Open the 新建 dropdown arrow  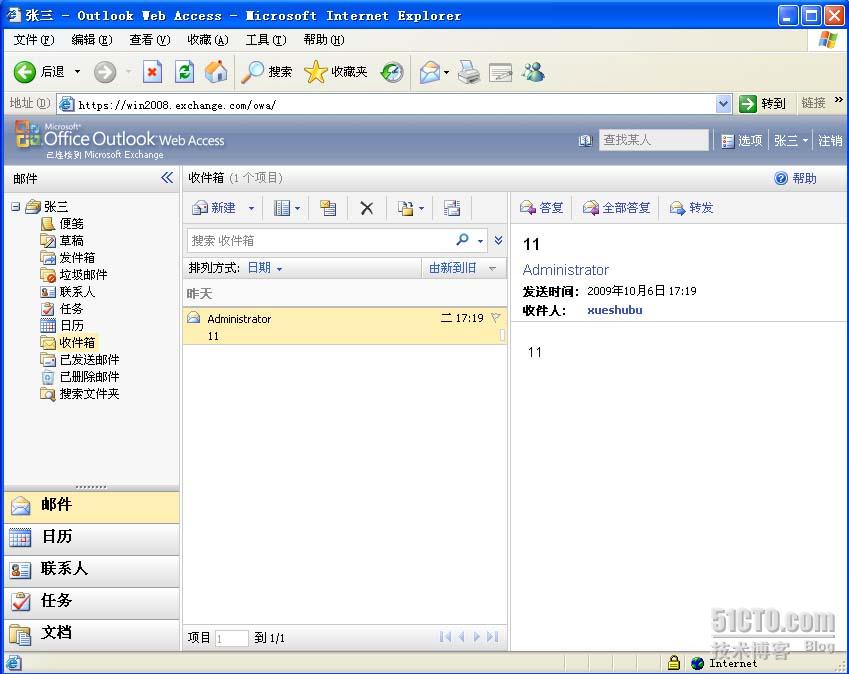pyautogui.click(x=251, y=208)
